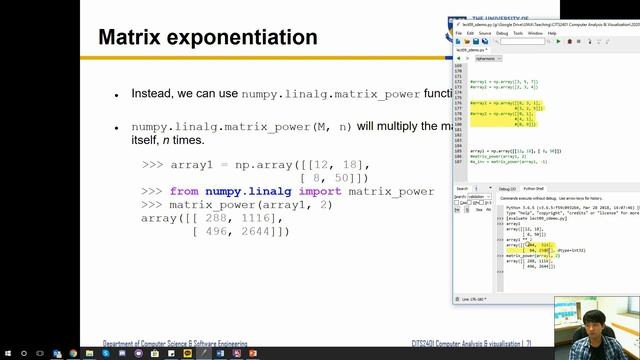Screen dimensions: 640x360
Task: Open the Windows Start menu
Action: (8, 353)
